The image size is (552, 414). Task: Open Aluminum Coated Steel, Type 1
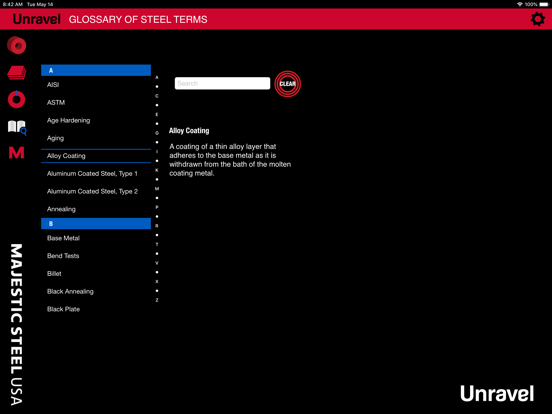coord(96,174)
